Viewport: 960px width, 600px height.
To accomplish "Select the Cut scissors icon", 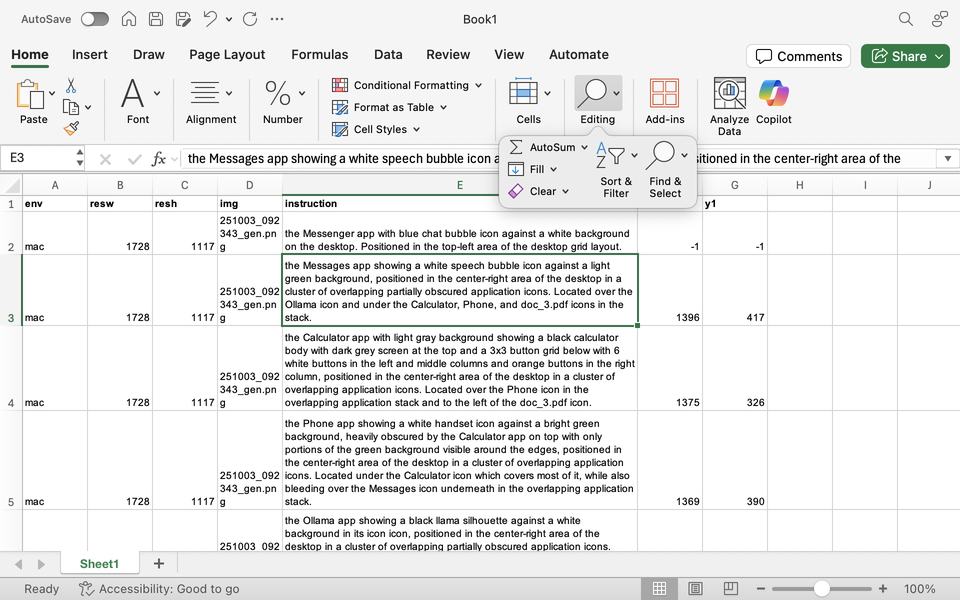I will point(71,86).
